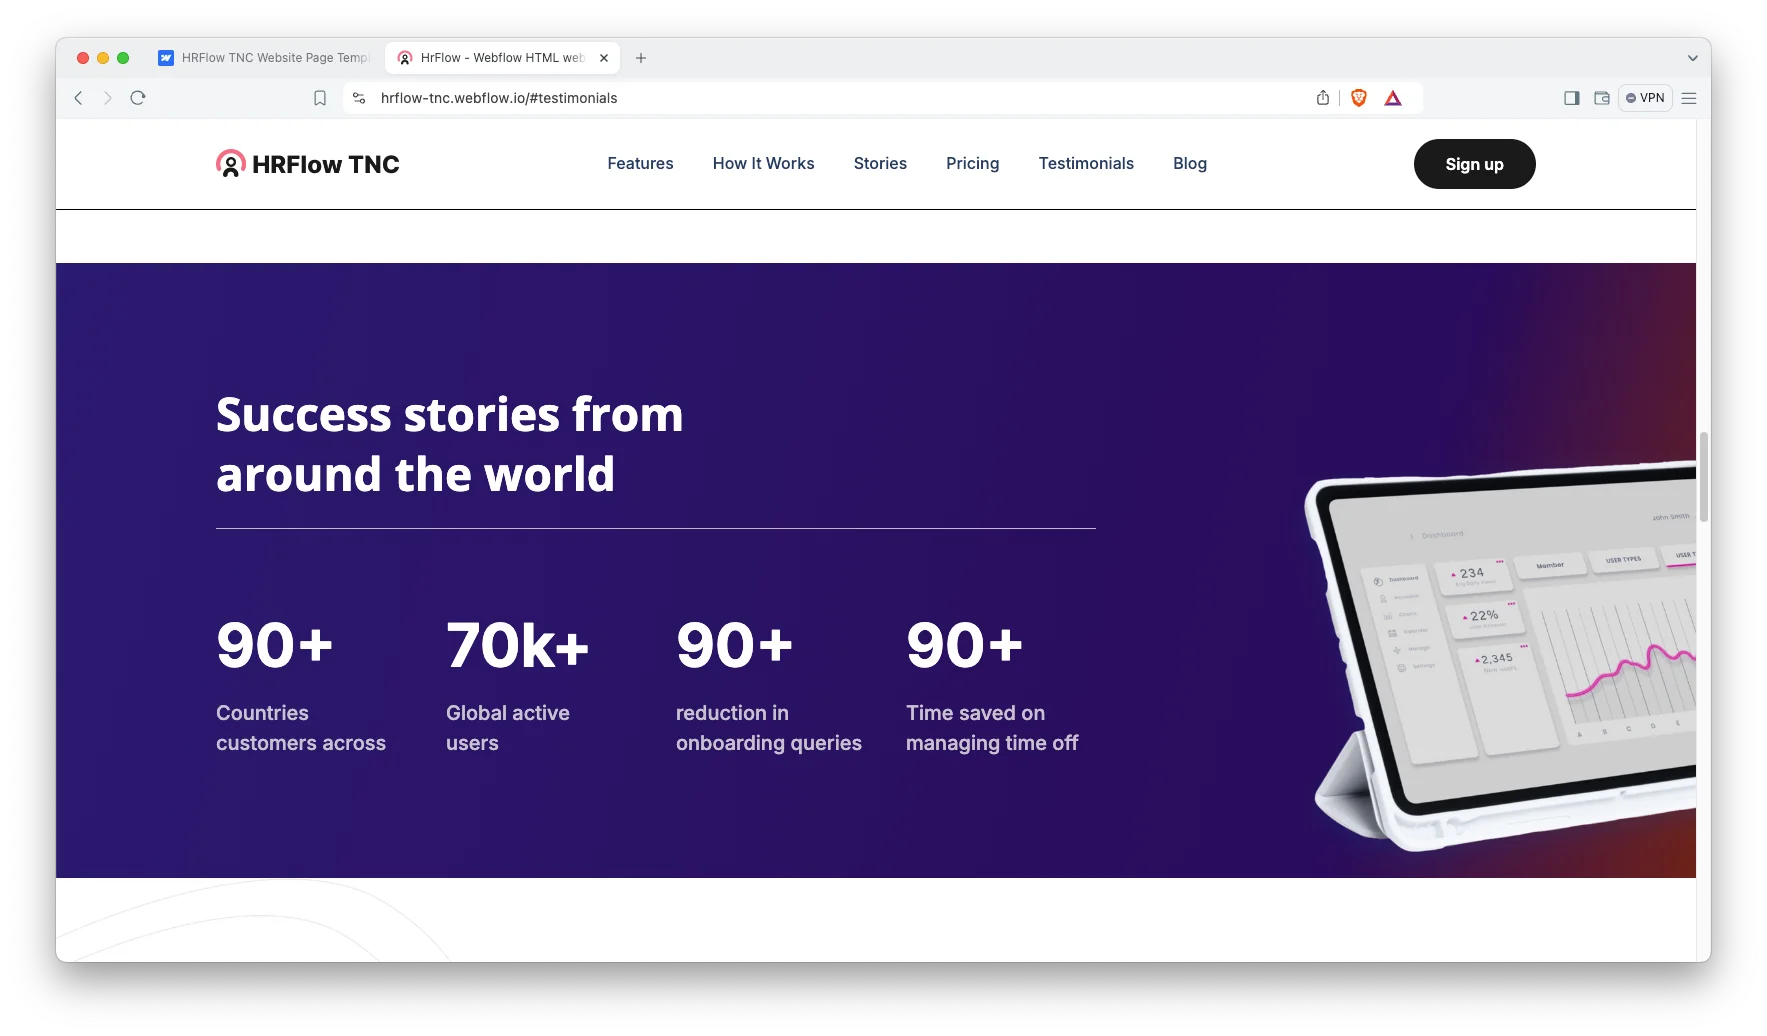This screenshot has height=1036, width=1767.
Task: Switch to HRFlow TNC Website Page Template tab
Action: pyautogui.click(x=265, y=58)
